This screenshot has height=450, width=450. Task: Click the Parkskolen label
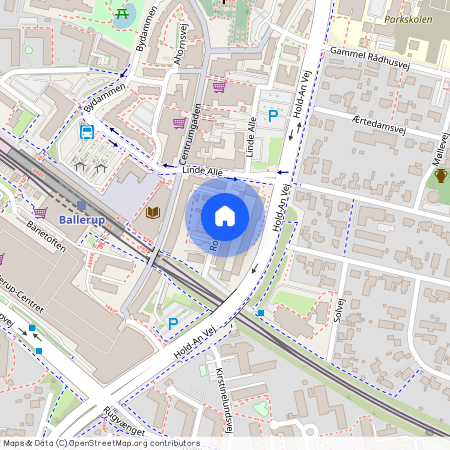408,20
